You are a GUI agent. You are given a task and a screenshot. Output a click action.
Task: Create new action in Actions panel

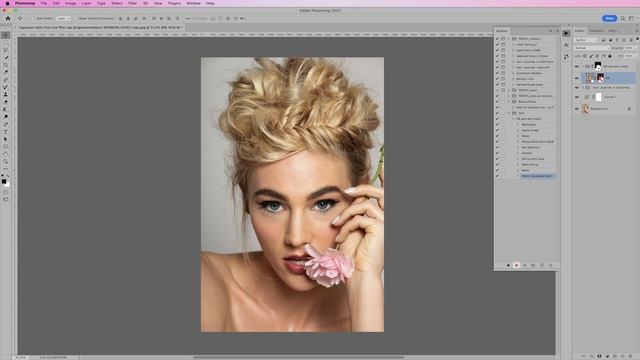542,265
